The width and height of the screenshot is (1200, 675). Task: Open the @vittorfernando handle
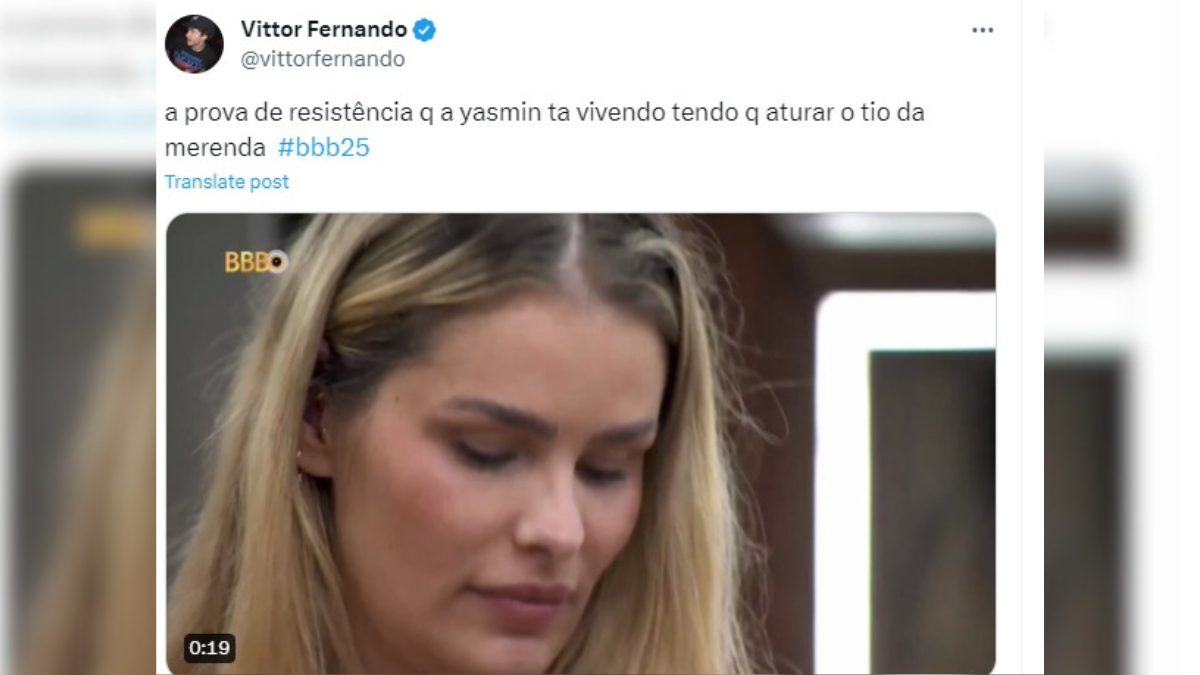pos(322,59)
